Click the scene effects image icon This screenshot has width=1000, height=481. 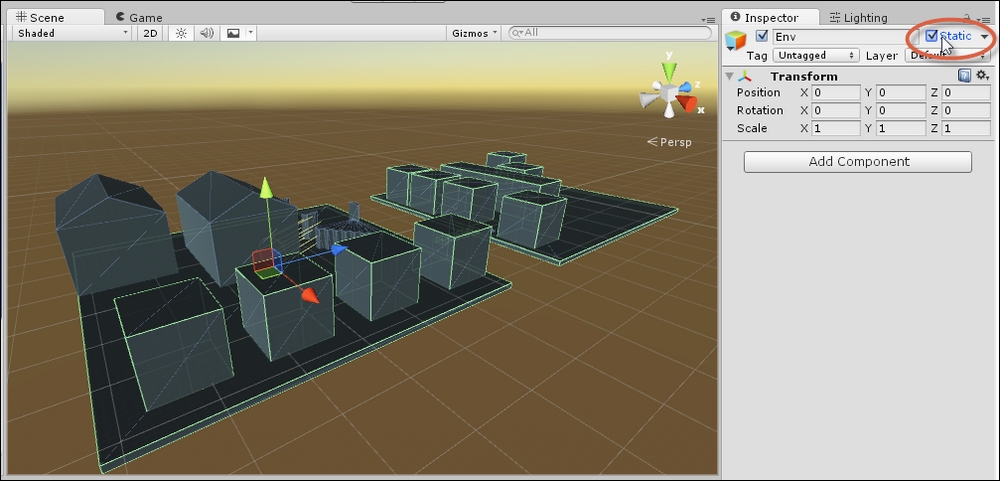233,33
